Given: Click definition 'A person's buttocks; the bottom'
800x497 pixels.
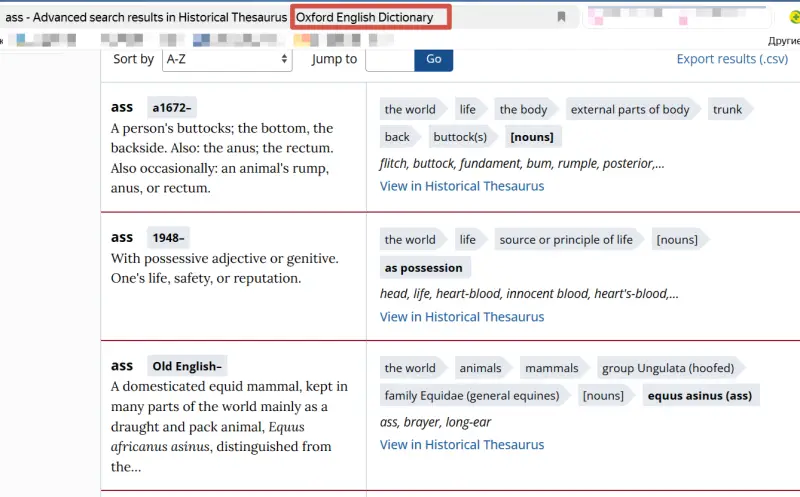Looking at the screenshot, I should pos(222,158).
